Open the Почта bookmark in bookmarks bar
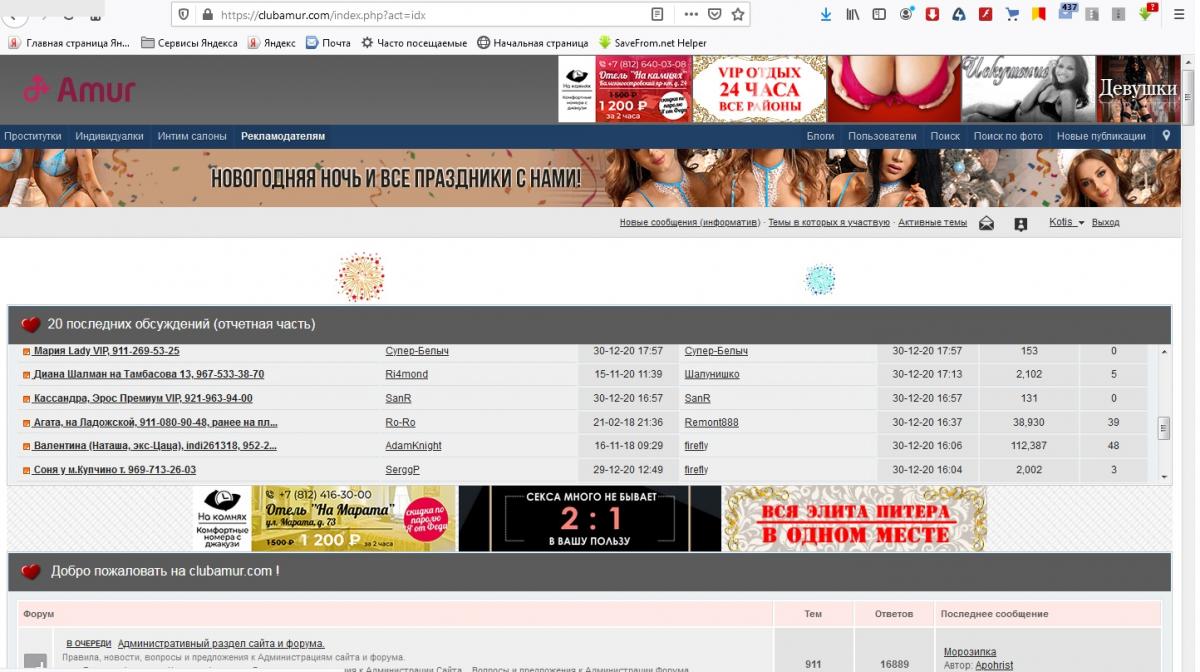This screenshot has width=1200, height=672. pyautogui.click(x=328, y=43)
